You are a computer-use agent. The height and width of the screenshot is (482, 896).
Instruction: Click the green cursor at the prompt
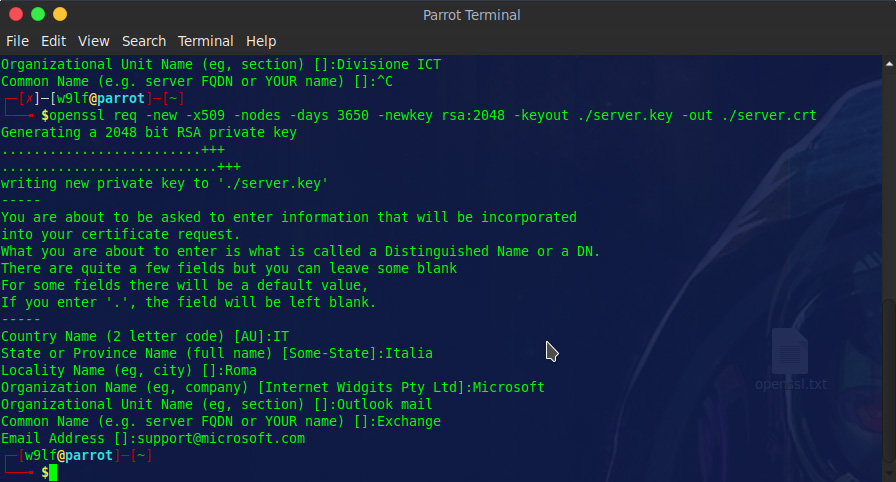coord(53,472)
